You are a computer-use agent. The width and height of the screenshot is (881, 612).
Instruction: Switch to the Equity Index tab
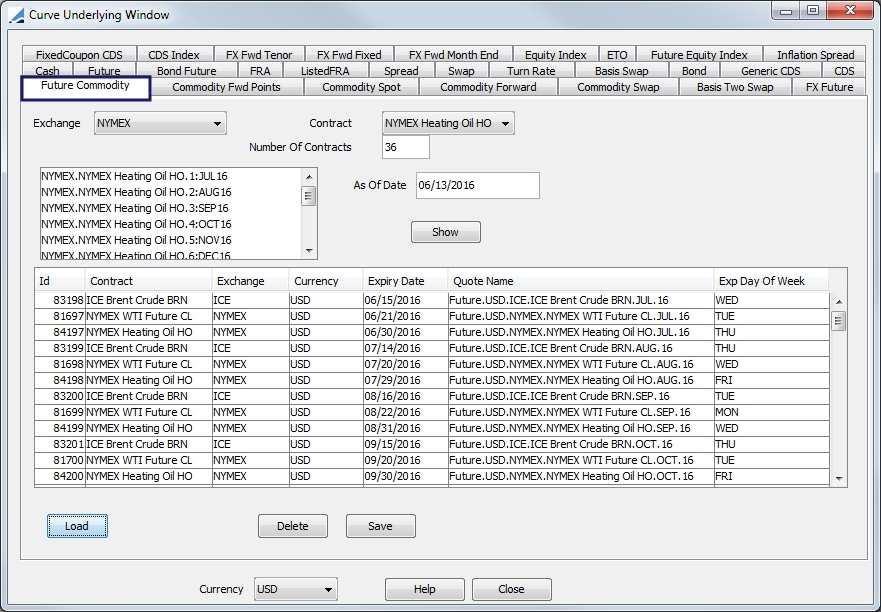pos(556,55)
